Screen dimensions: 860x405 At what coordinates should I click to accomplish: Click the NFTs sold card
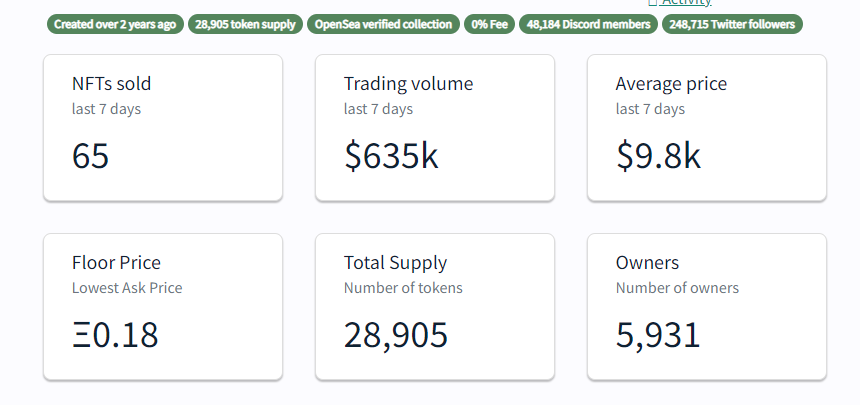pos(163,127)
